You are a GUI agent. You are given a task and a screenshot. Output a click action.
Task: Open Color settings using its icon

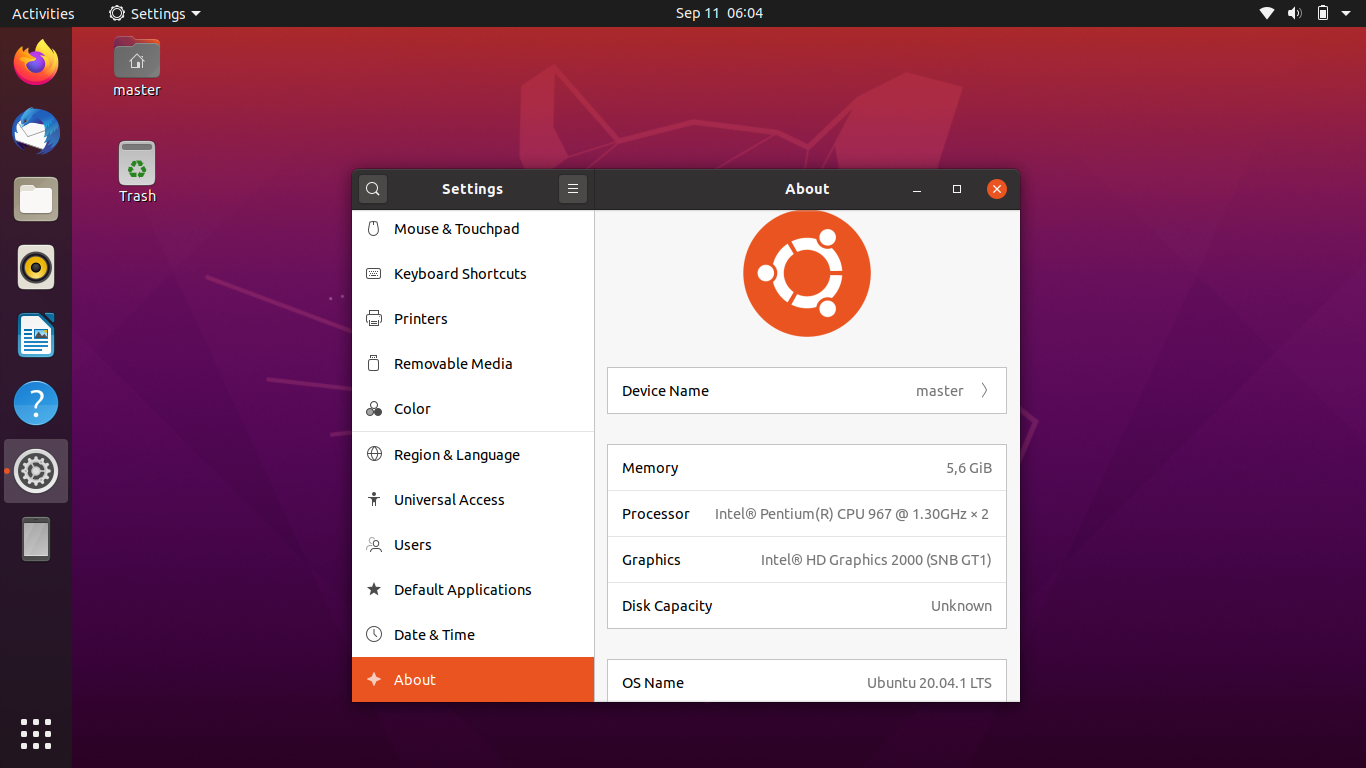[x=373, y=409]
